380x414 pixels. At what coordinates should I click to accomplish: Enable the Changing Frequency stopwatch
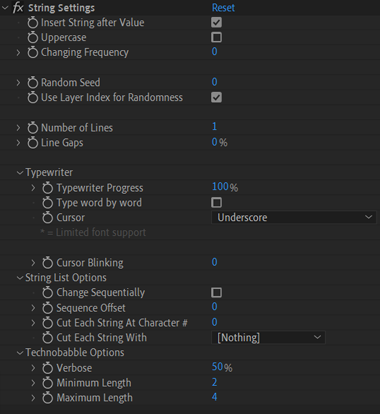tap(33, 52)
